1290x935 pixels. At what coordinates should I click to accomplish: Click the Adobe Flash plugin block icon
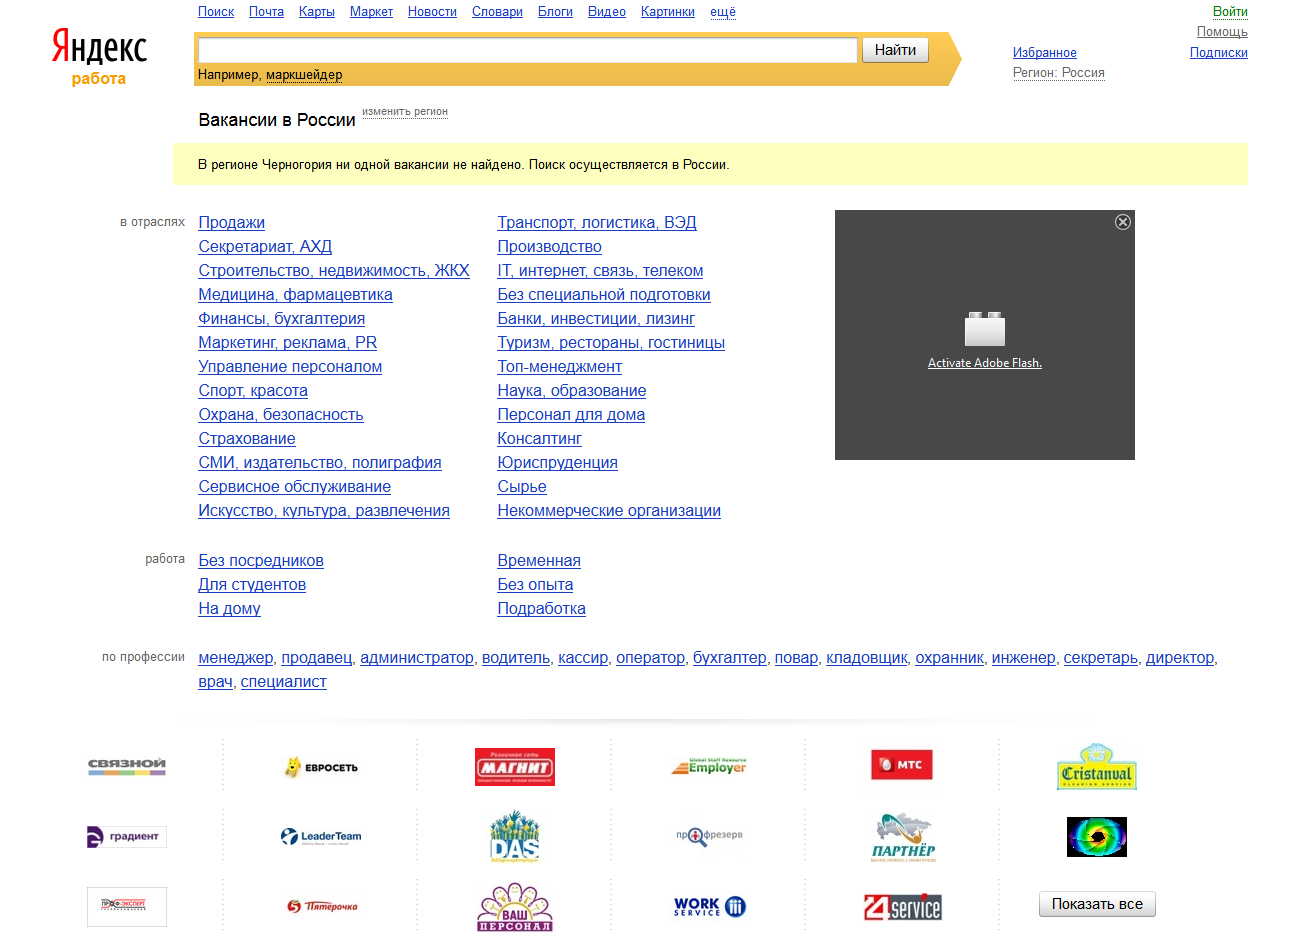(985, 329)
